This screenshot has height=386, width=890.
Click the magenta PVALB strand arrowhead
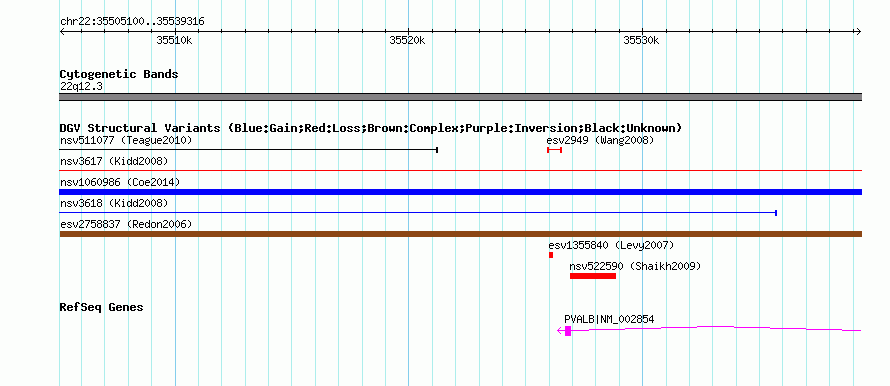click(560, 331)
